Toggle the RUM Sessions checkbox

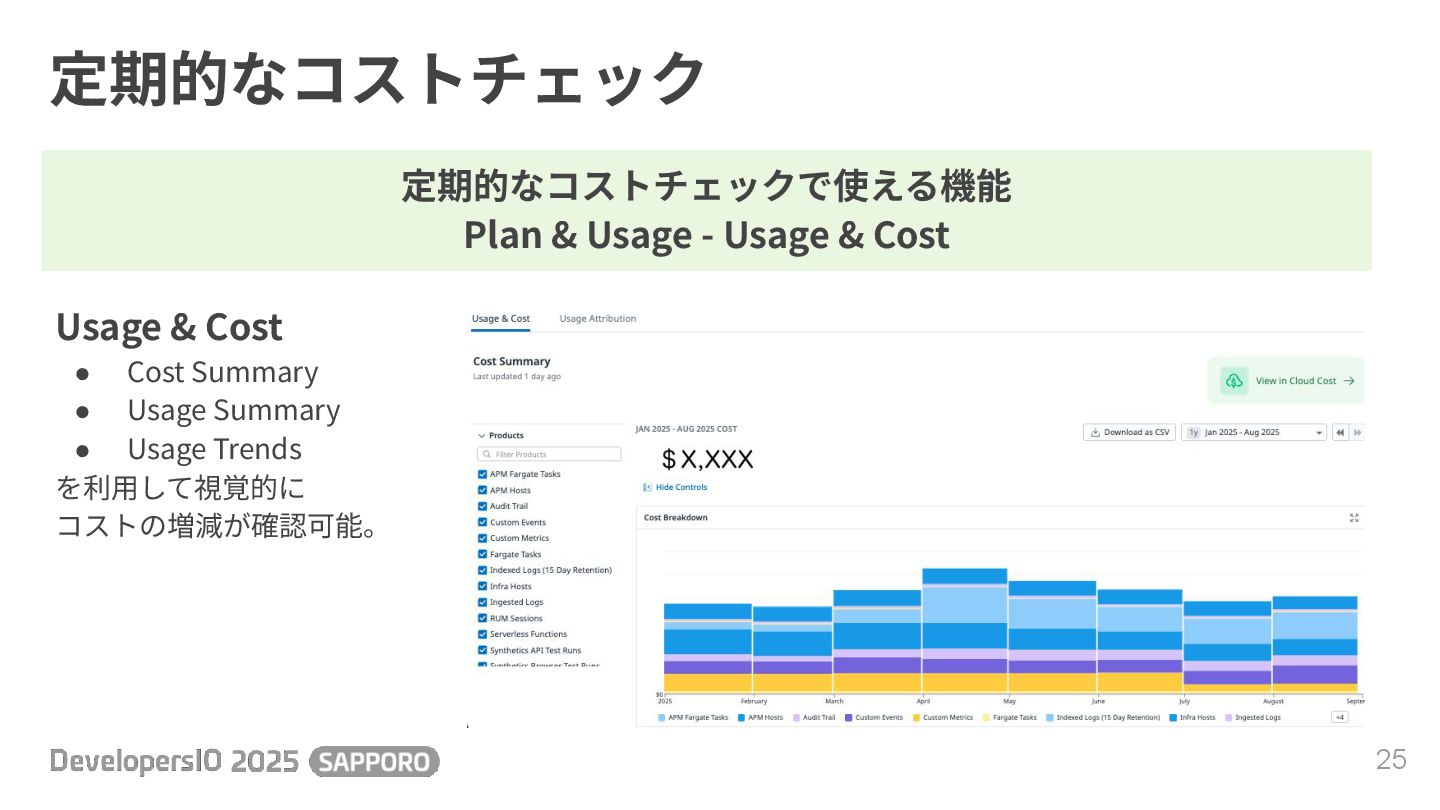tap(482, 618)
